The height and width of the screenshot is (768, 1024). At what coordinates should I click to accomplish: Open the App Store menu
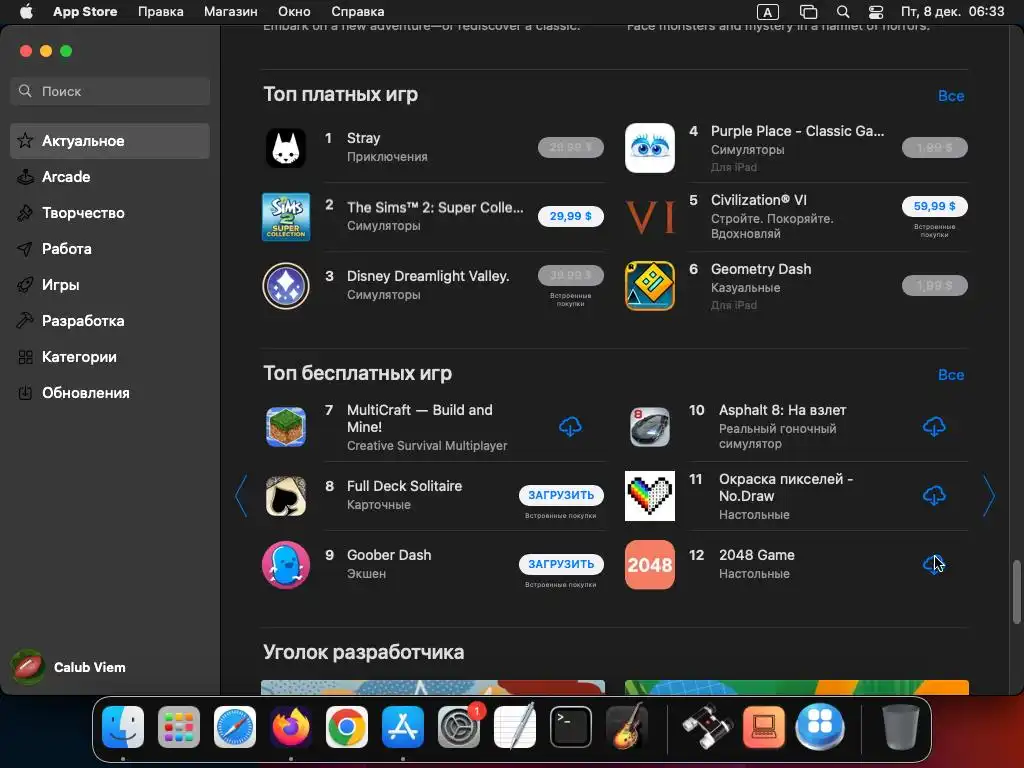click(85, 12)
